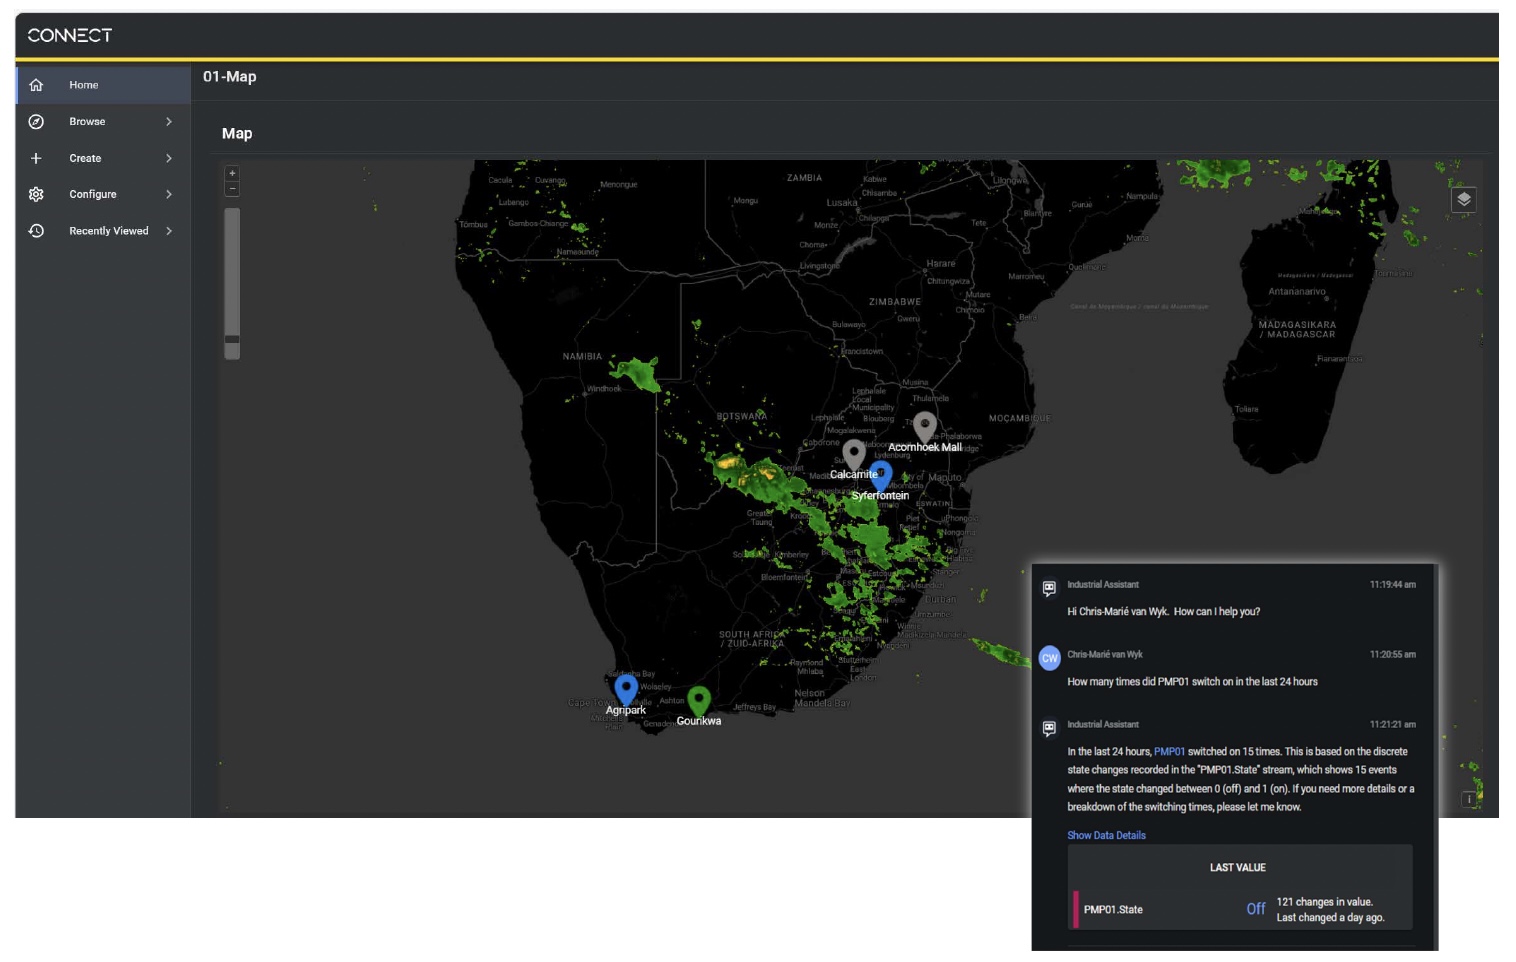The width and height of the screenshot is (1516, 962).
Task: Expand the Browse menu chevron
Action: coord(169,122)
